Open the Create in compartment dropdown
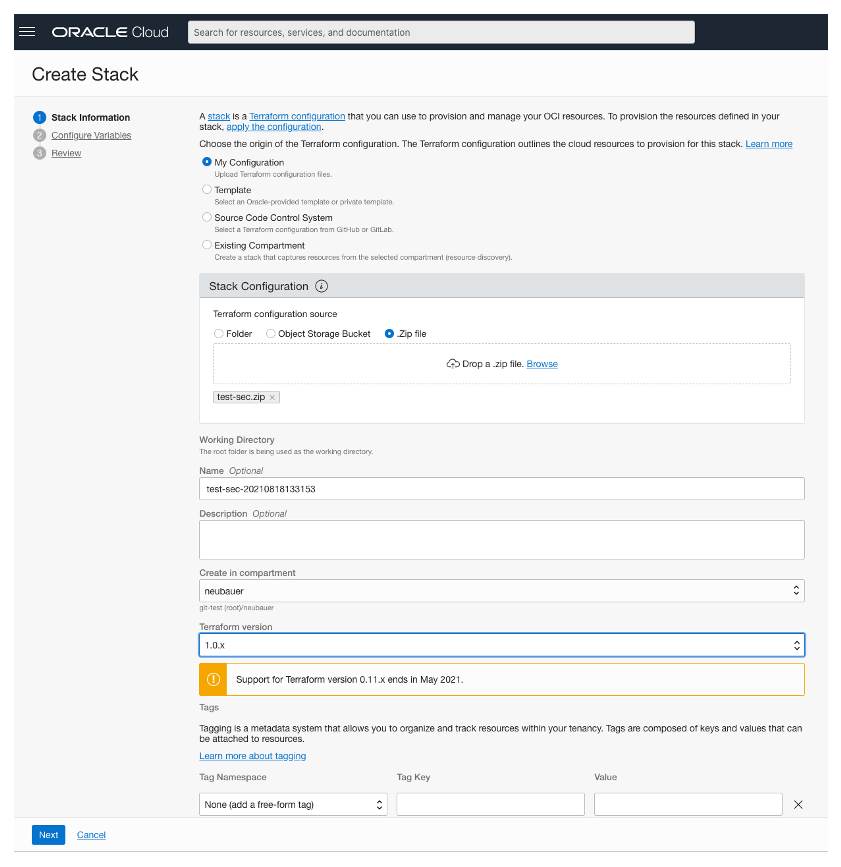This screenshot has height=867, width=841. click(501, 591)
